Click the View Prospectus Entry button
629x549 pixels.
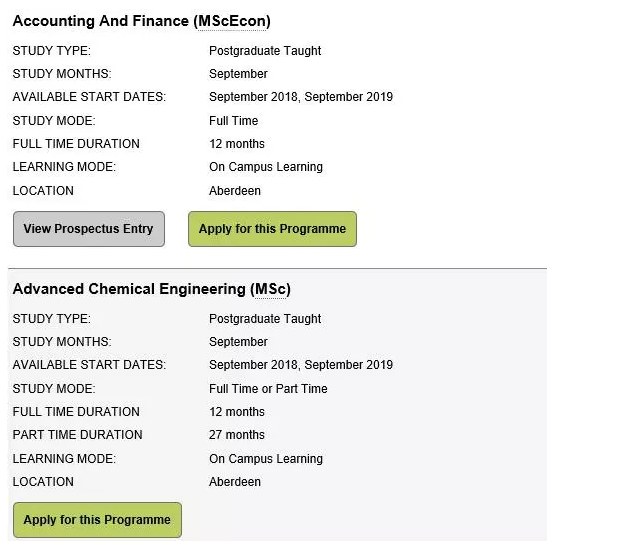coord(88,229)
